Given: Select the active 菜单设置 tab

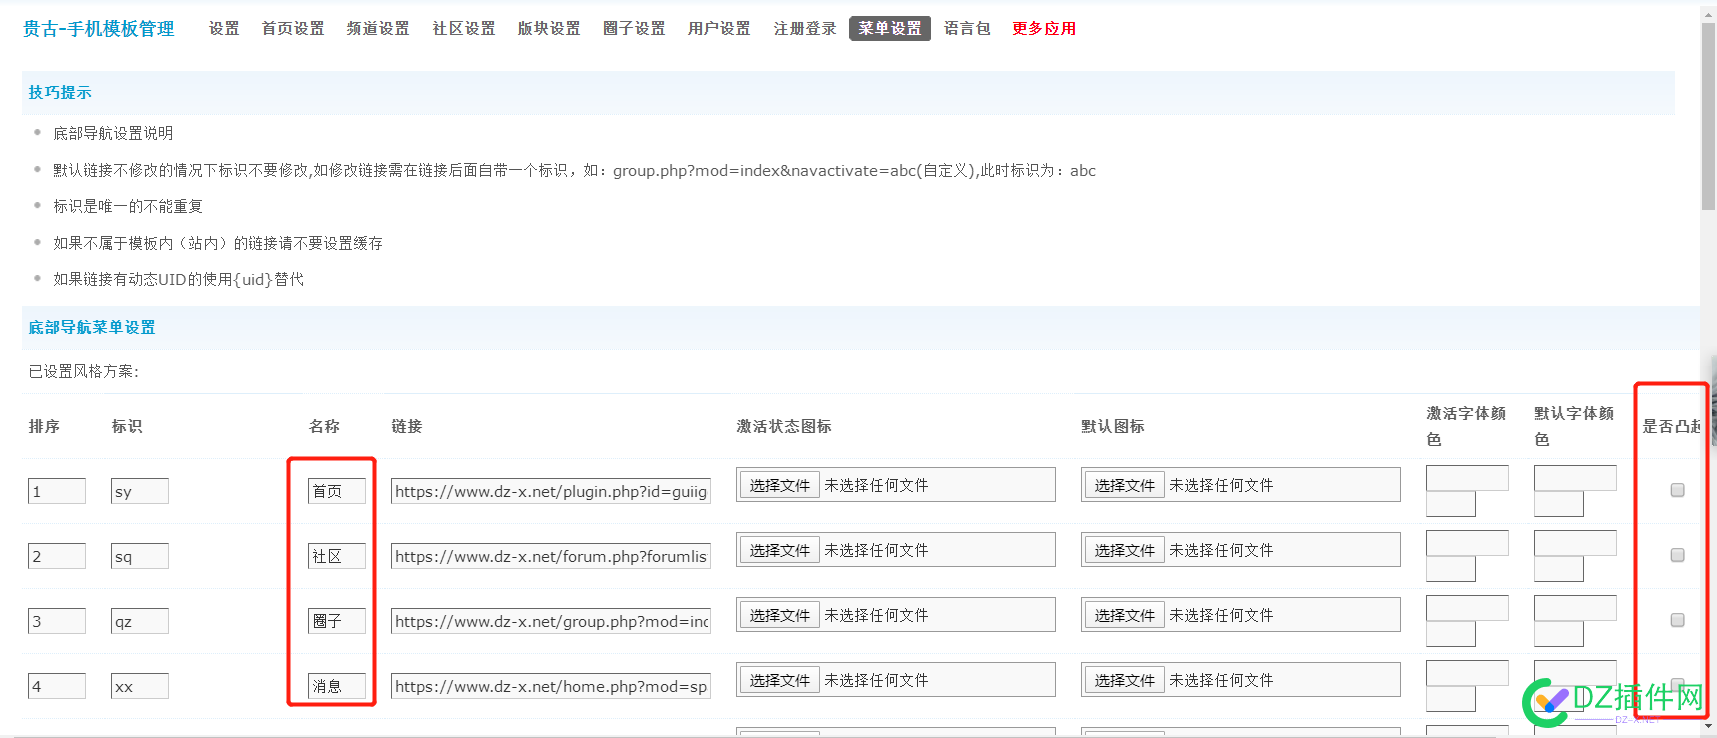Looking at the screenshot, I should pyautogui.click(x=890, y=29).
